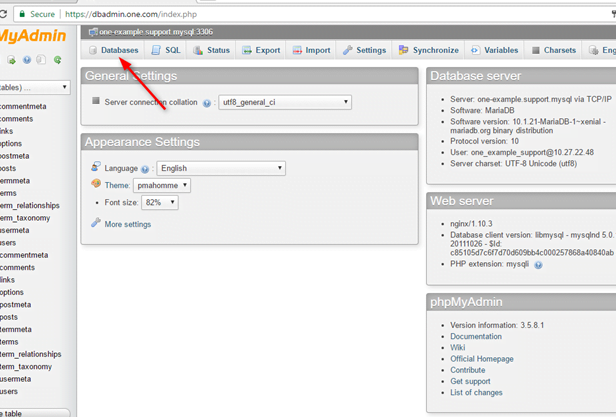Image resolution: width=616 pixels, height=417 pixels.
Task: Click the Language person icon
Action: pyautogui.click(x=96, y=167)
